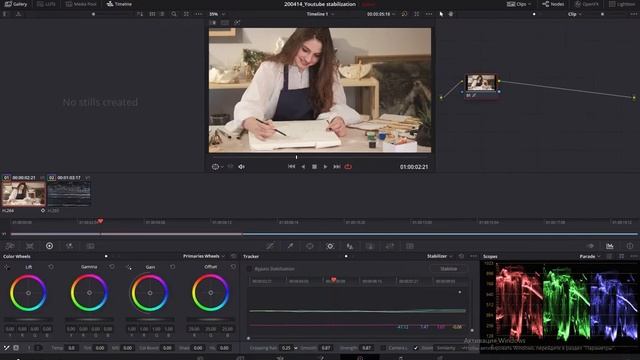Open the Stabilizer mode dropdown in Tracker
Image resolution: width=640 pixels, height=360 pixels.
coord(440,256)
